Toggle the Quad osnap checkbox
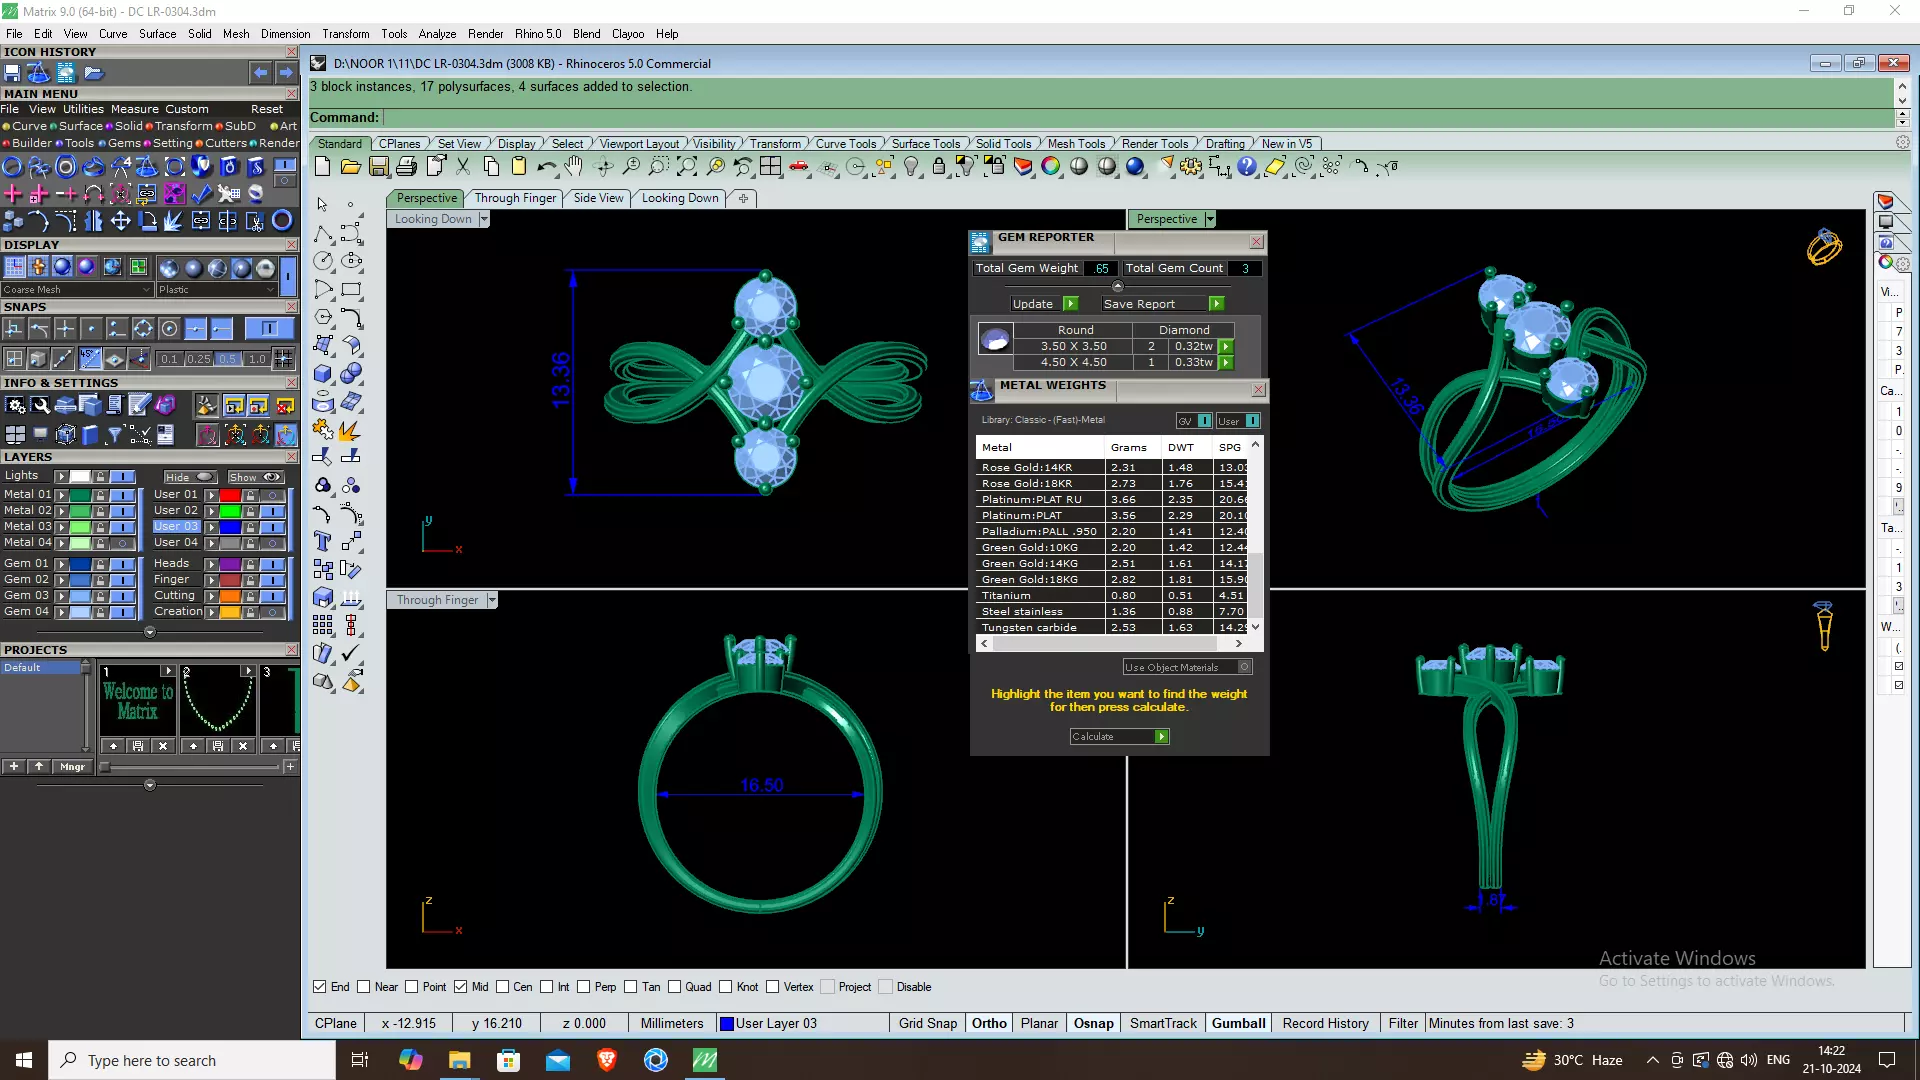Screen dimensions: 1920x1080 pos(675,987)
